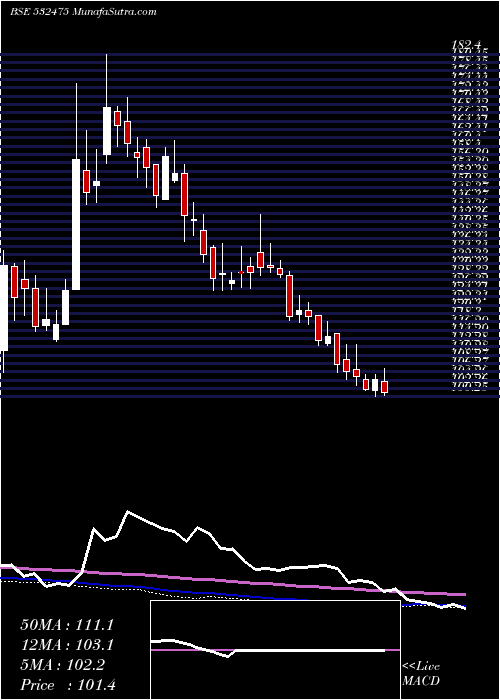The image size is (500, 700).
Task: Click the '12MA : 103.1' value
Action: coord(67,645)
